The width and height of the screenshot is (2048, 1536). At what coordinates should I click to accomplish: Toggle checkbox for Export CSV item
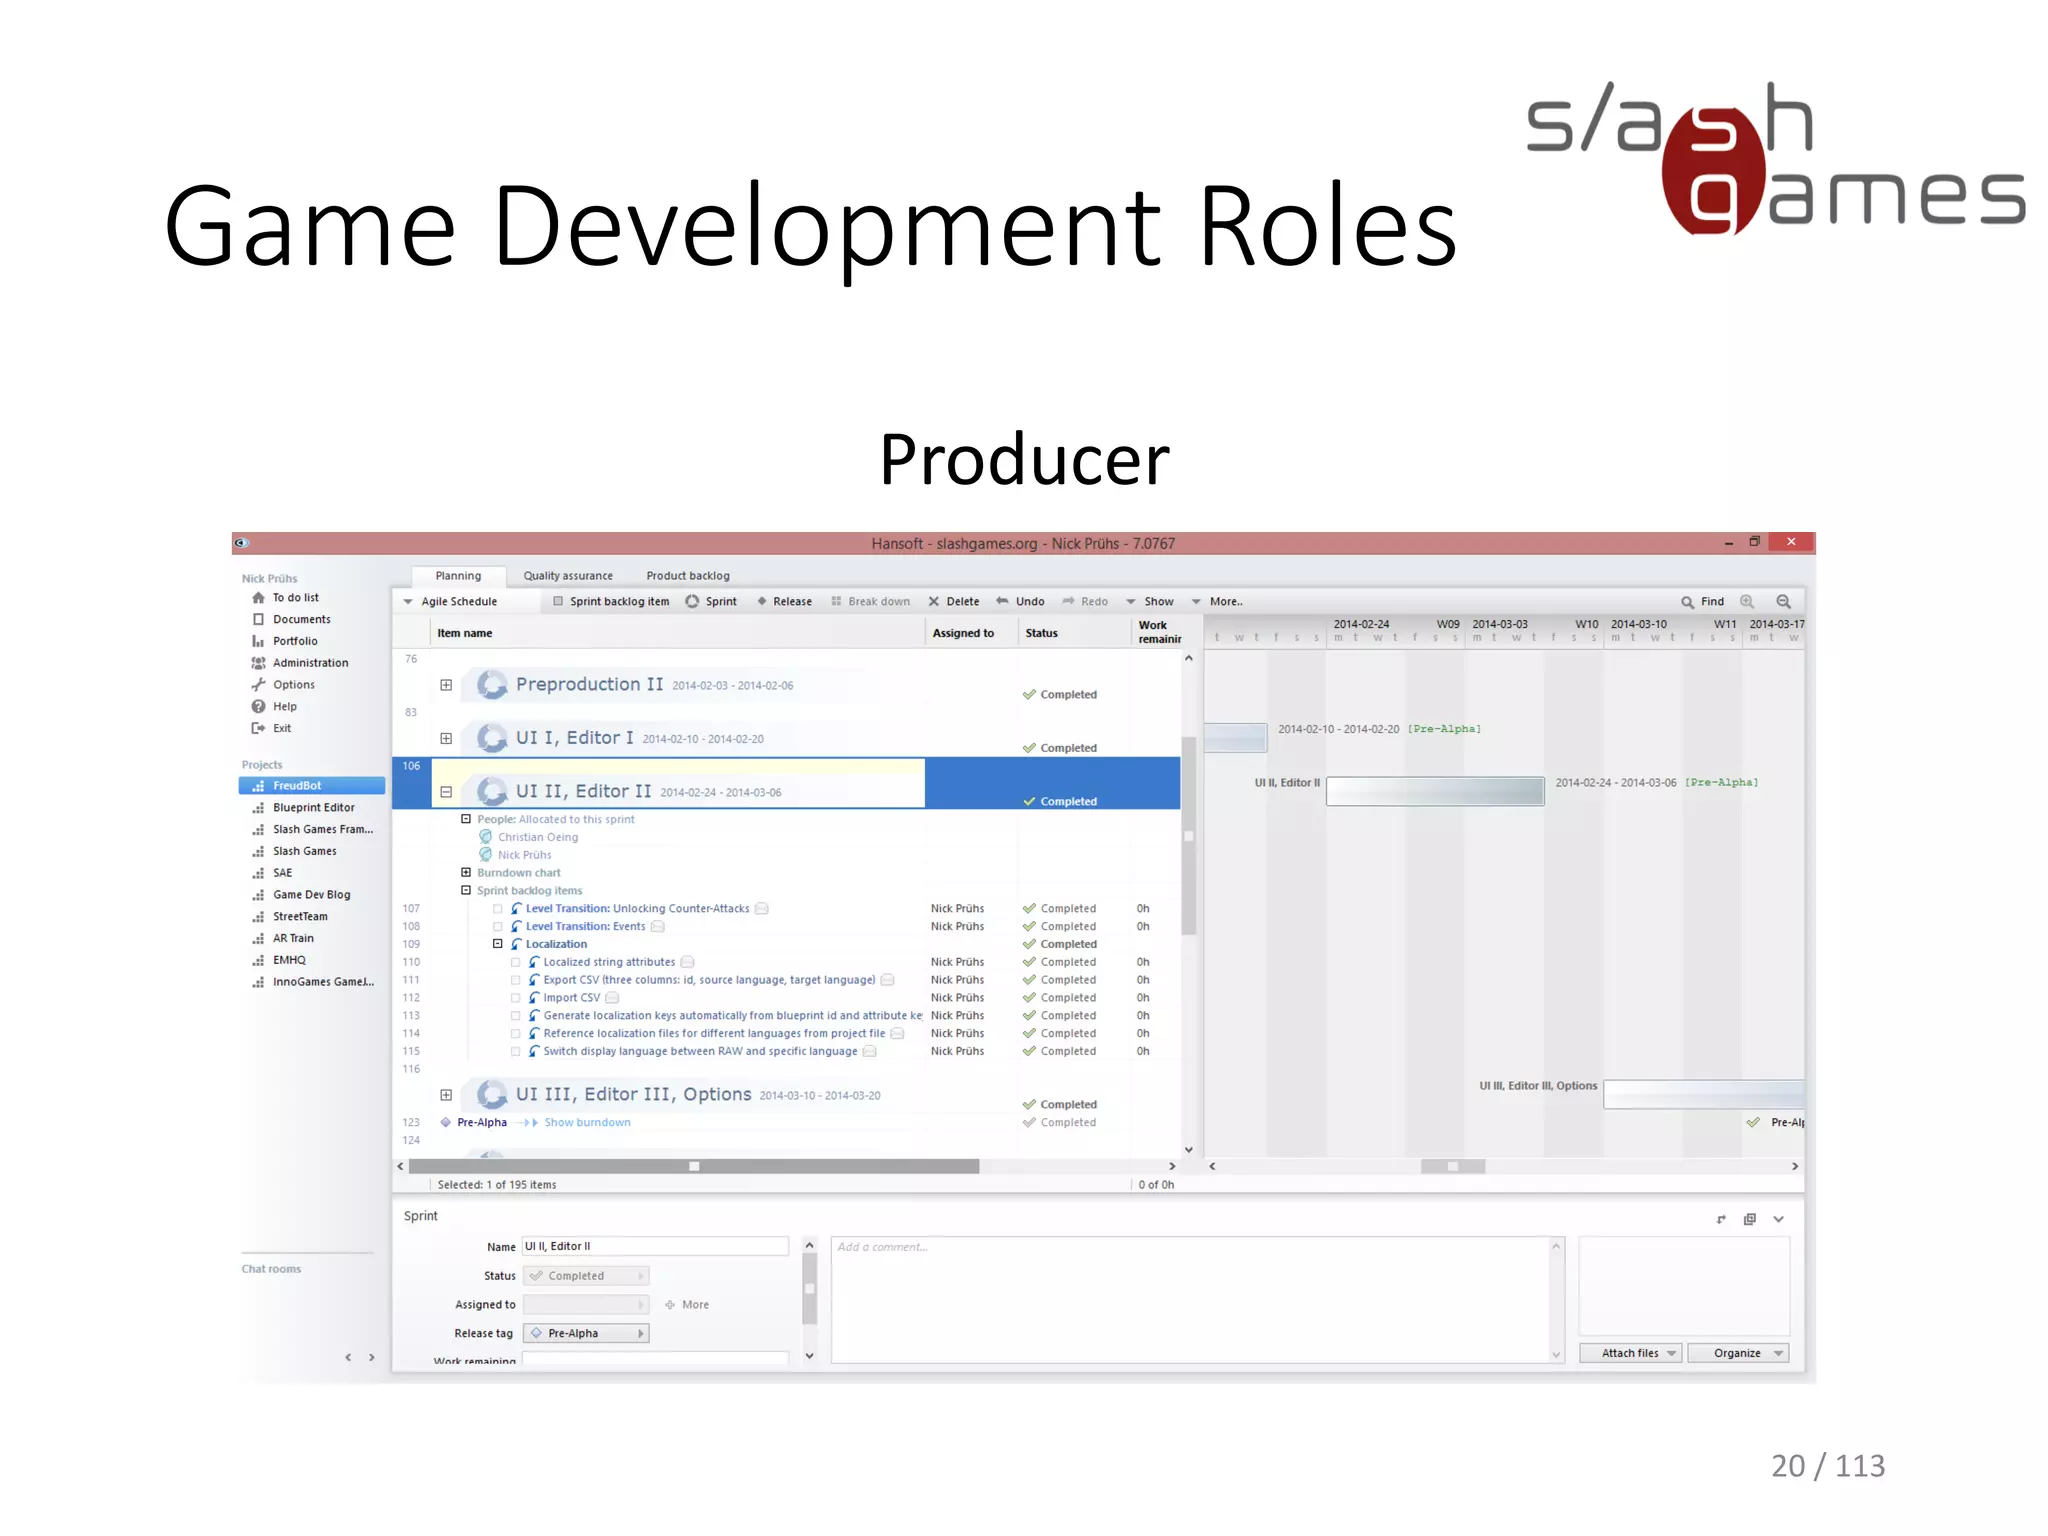pyautogui.click(x=516, y=981)
